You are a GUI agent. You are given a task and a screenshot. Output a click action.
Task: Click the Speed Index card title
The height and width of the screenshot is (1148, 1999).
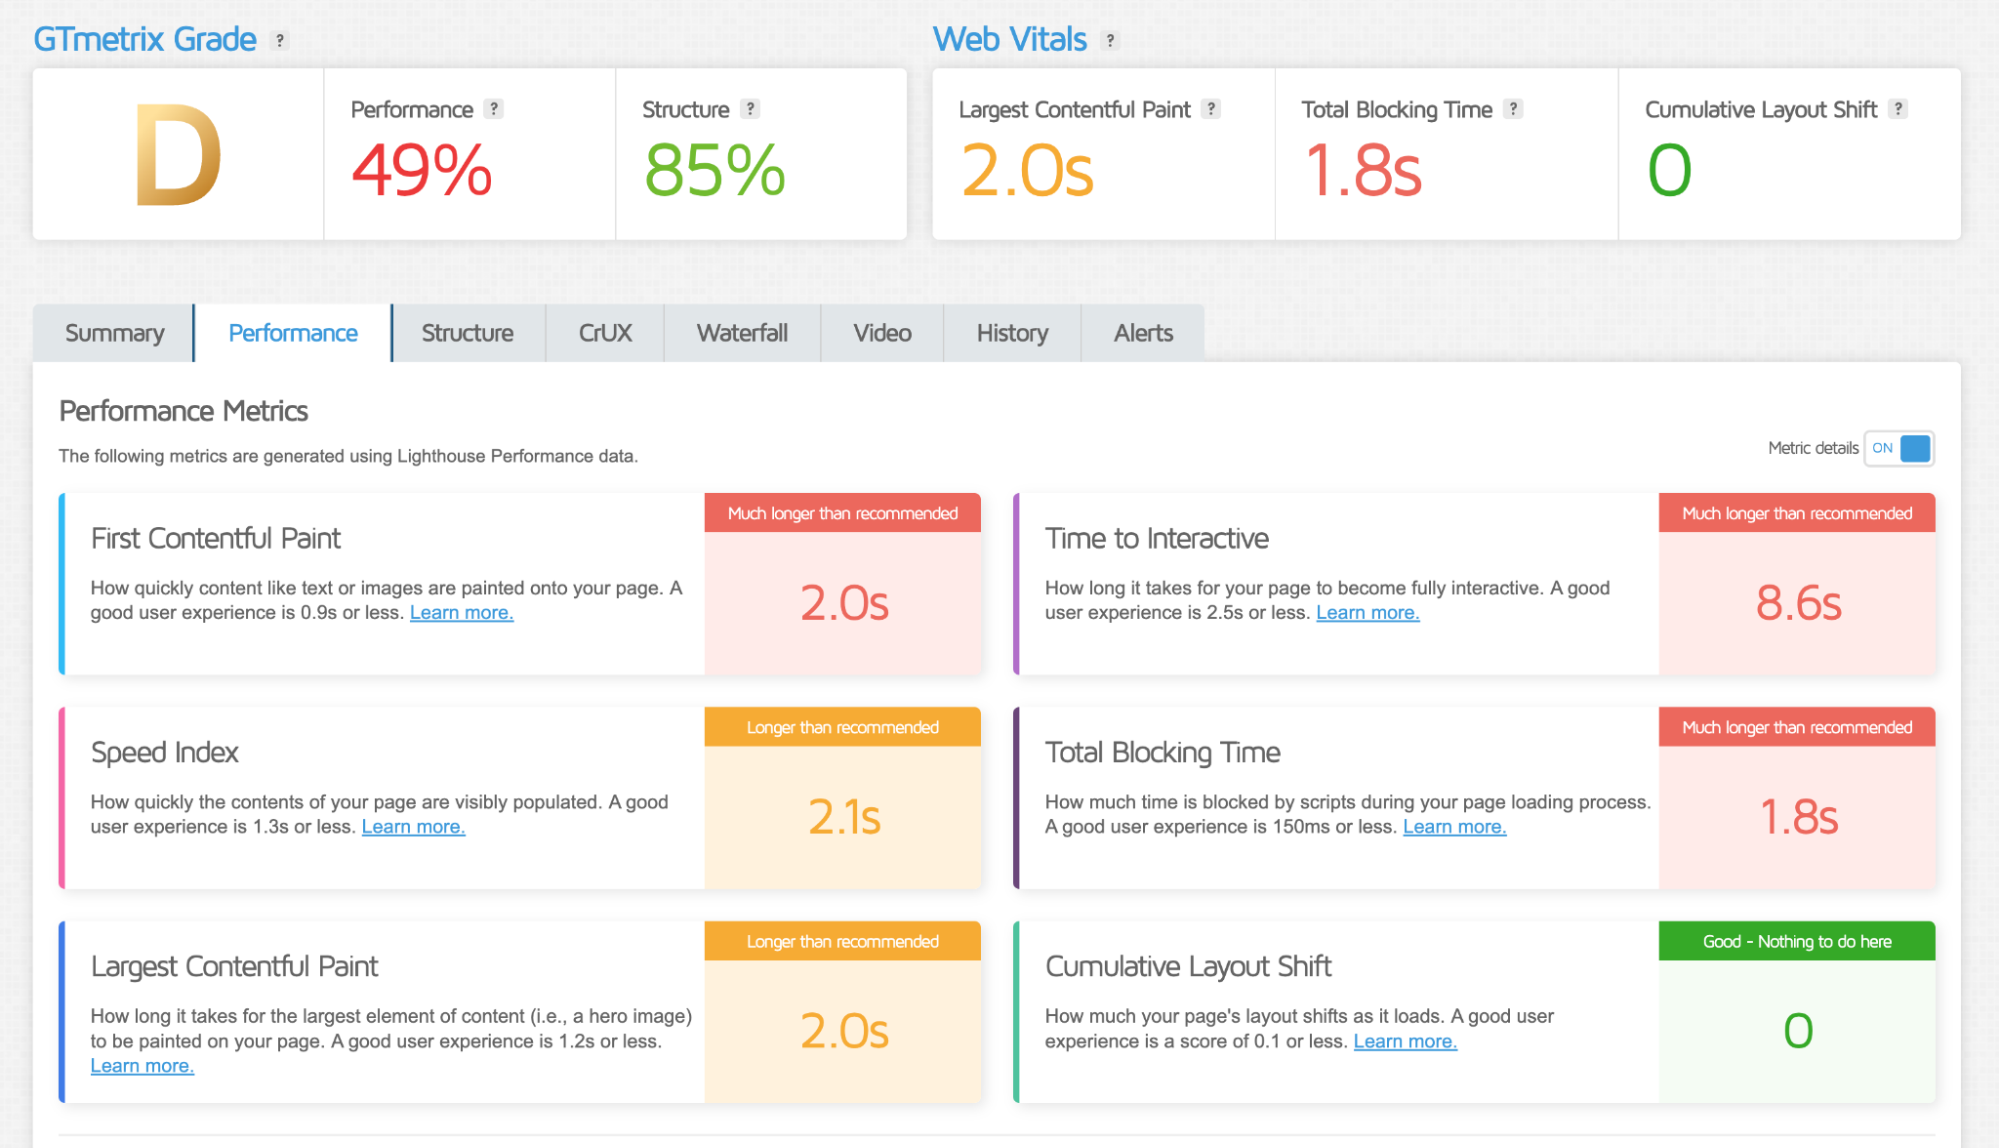pyautogui.click(x=165, y=752)
